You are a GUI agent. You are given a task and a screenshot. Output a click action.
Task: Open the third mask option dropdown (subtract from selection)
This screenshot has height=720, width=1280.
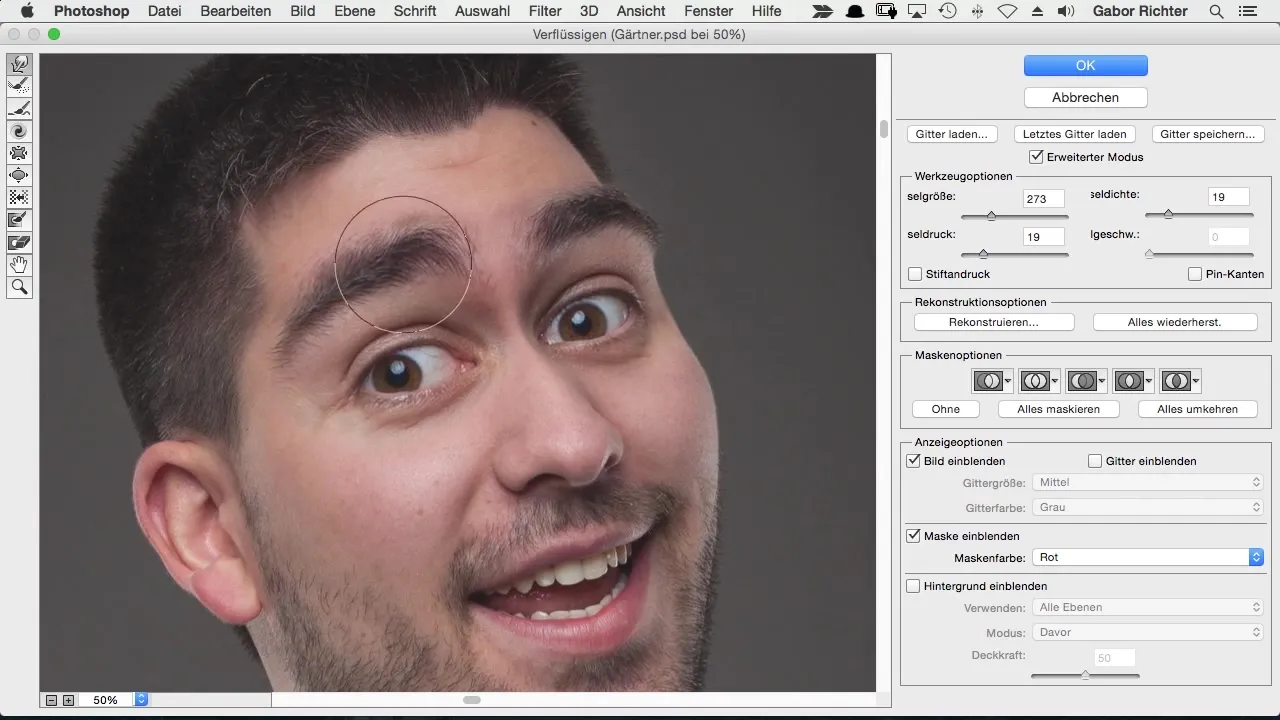click(1087, 381)
